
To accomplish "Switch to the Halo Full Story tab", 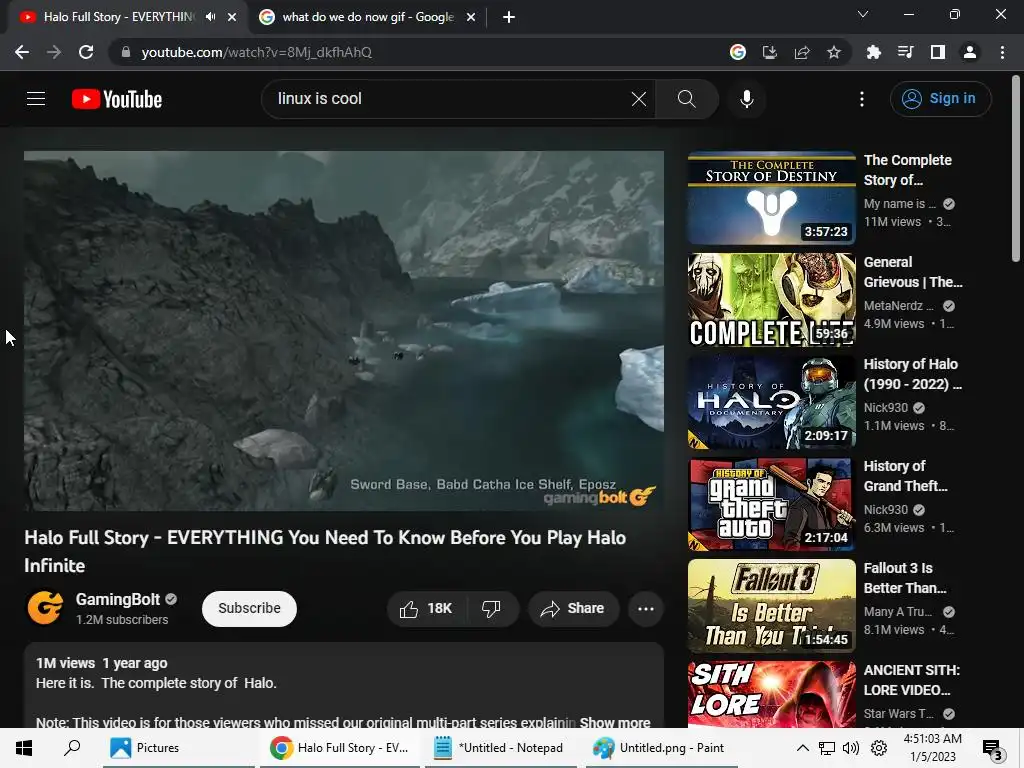I will (118, 17).
